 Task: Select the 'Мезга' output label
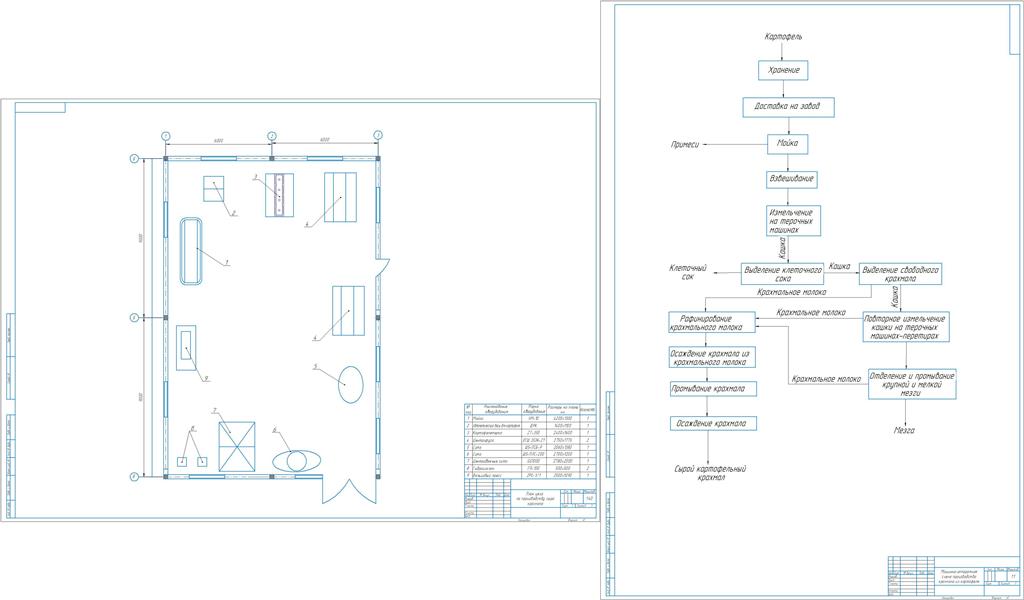click(x=904, y=431)
